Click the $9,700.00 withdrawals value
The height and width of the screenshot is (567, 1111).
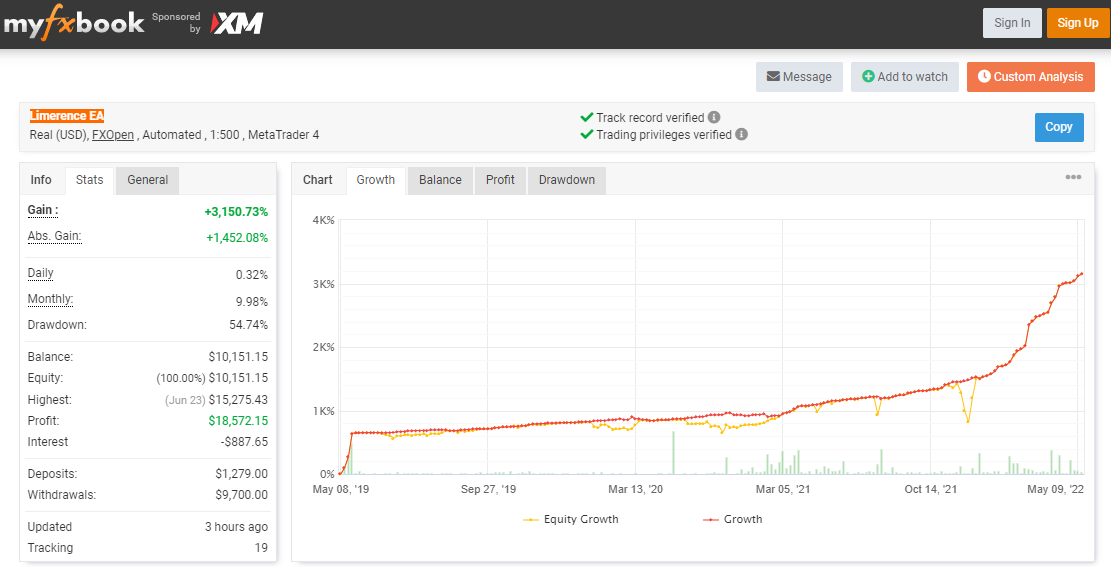[x=242, y=495]
